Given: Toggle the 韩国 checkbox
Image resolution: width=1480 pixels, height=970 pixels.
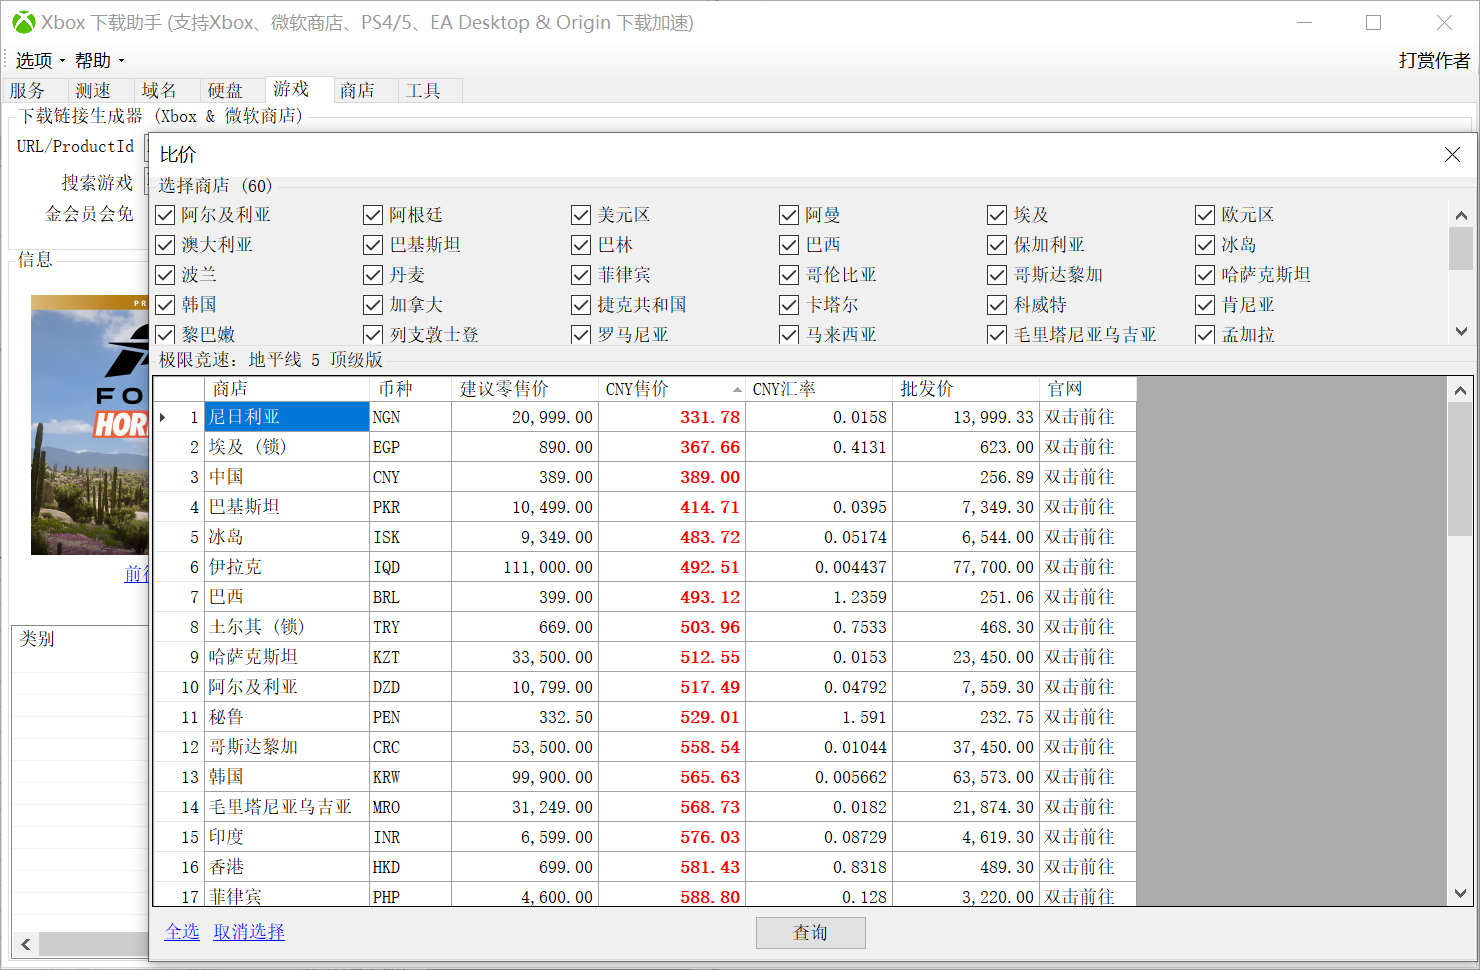Looking at the screenshot, I should click(165, 305).
